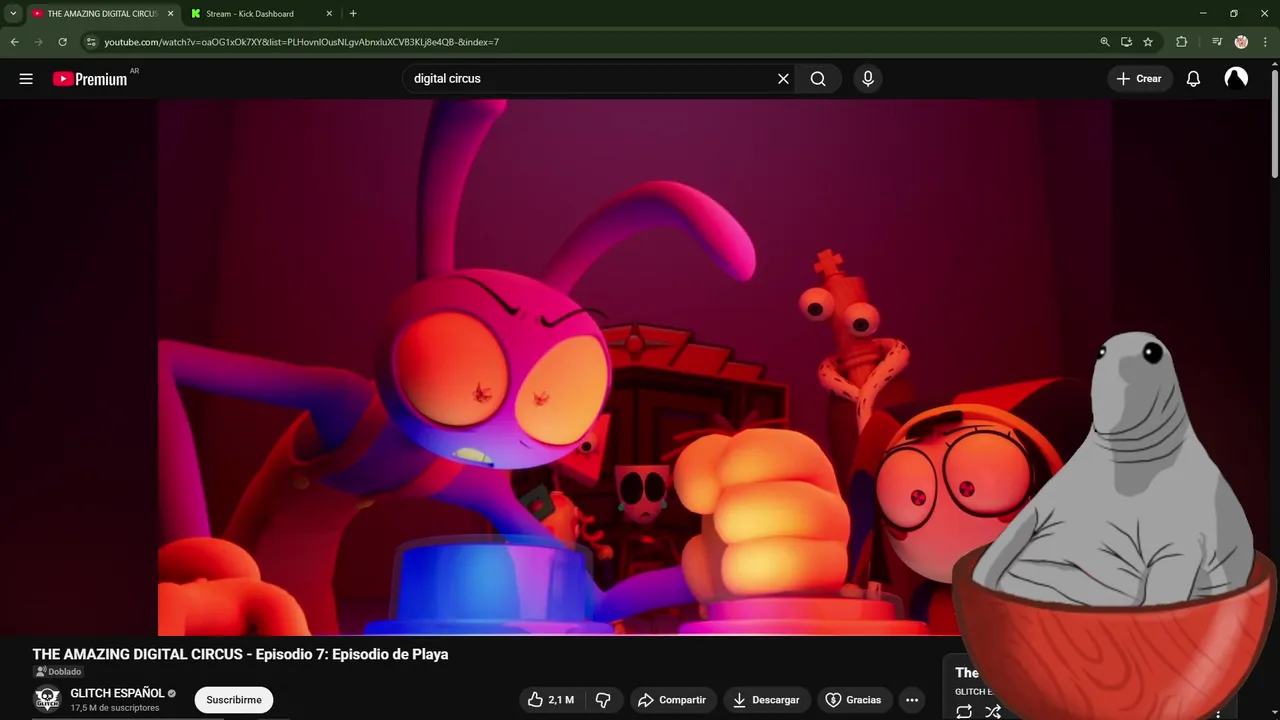Open a new browser tab
Viewport: 1280px width, 720px height.
[x=353, y=14]
